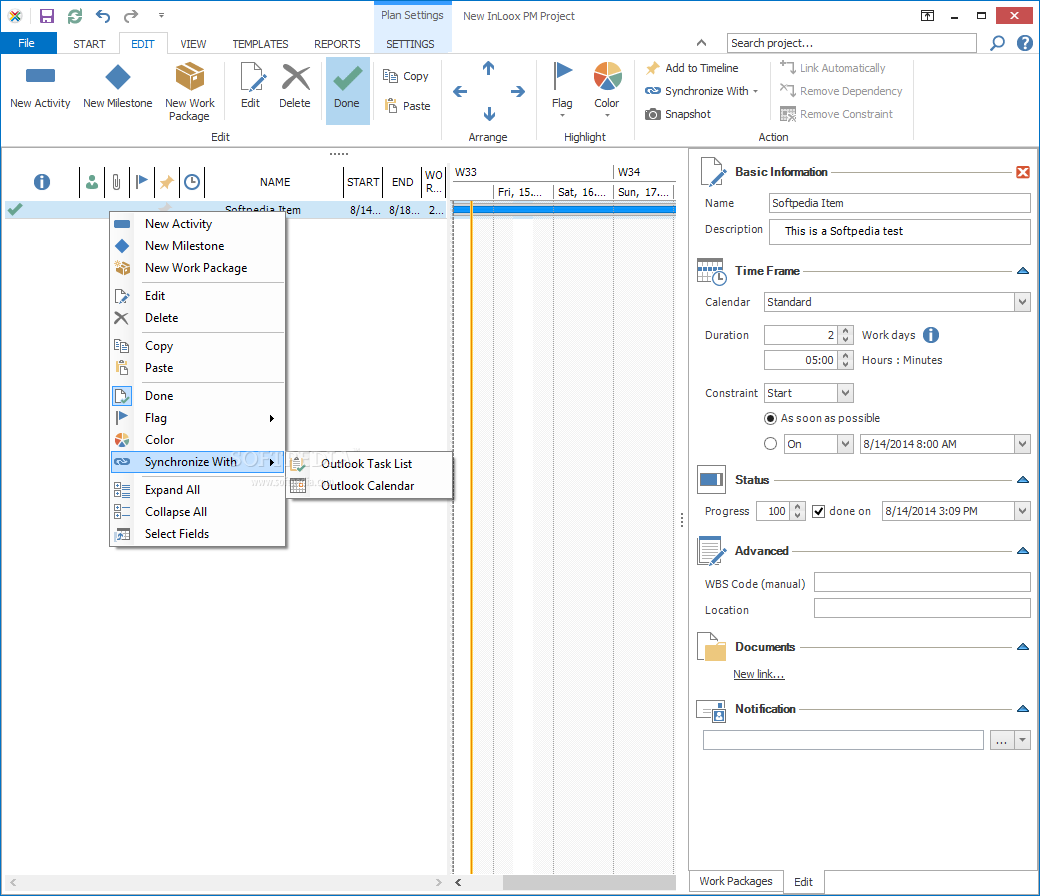
Task: Switch to the START ribbon tab
Action: [x=89, y=44]
